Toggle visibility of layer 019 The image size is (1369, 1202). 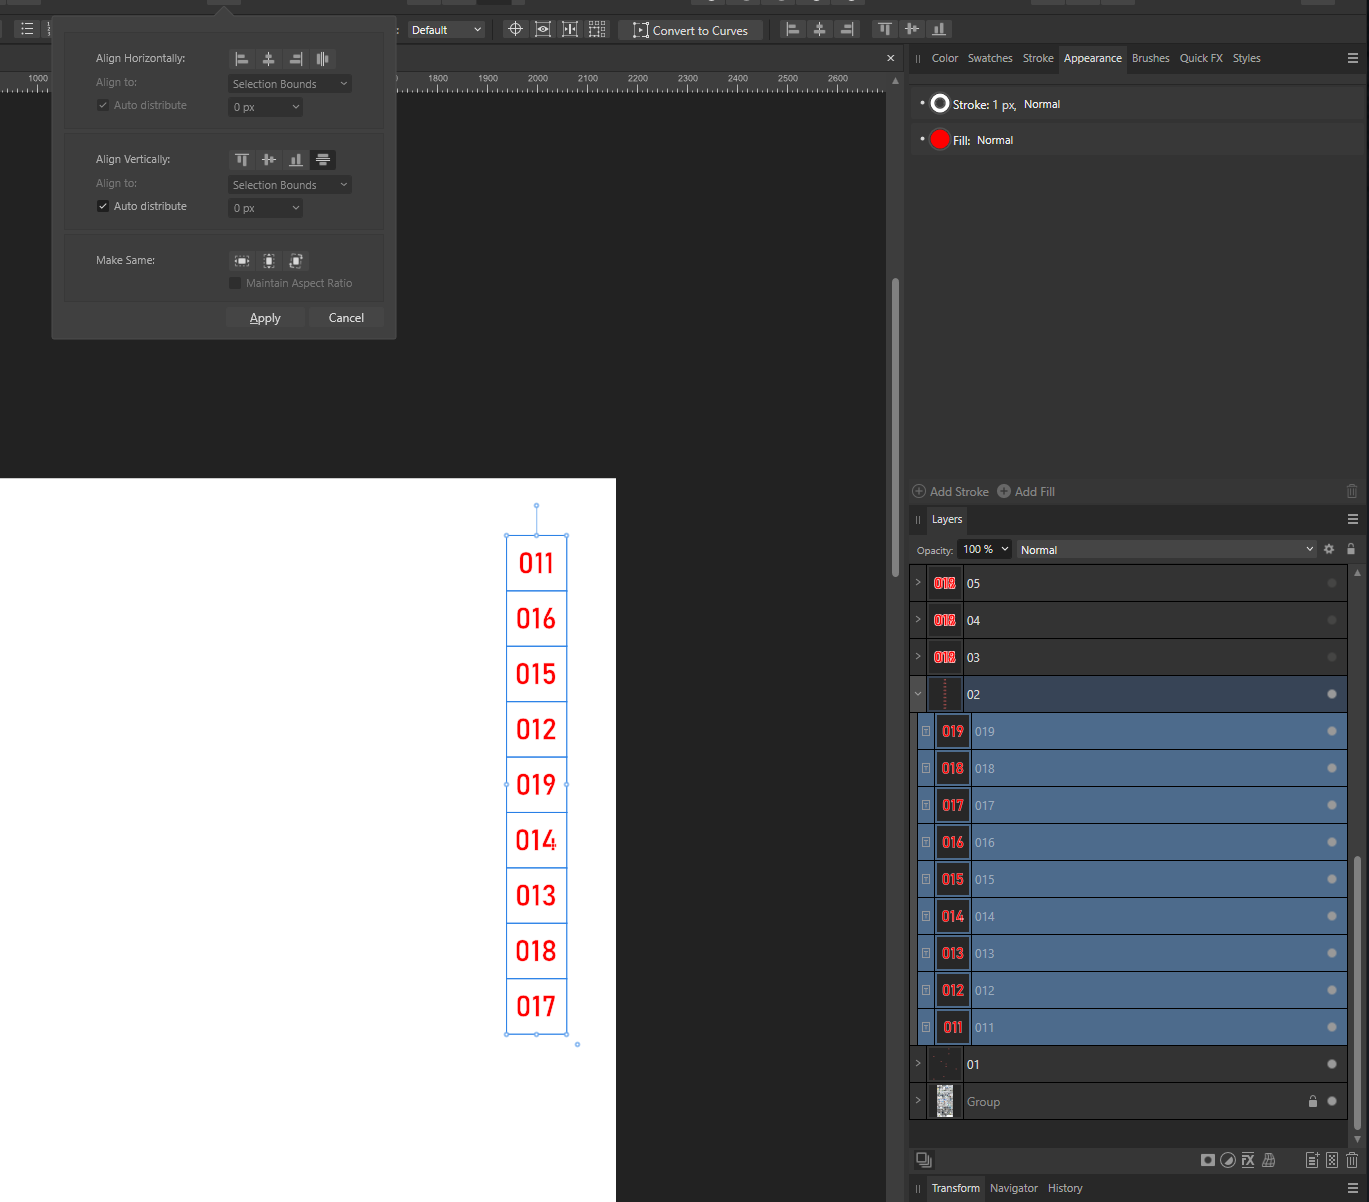point(1332,731)
